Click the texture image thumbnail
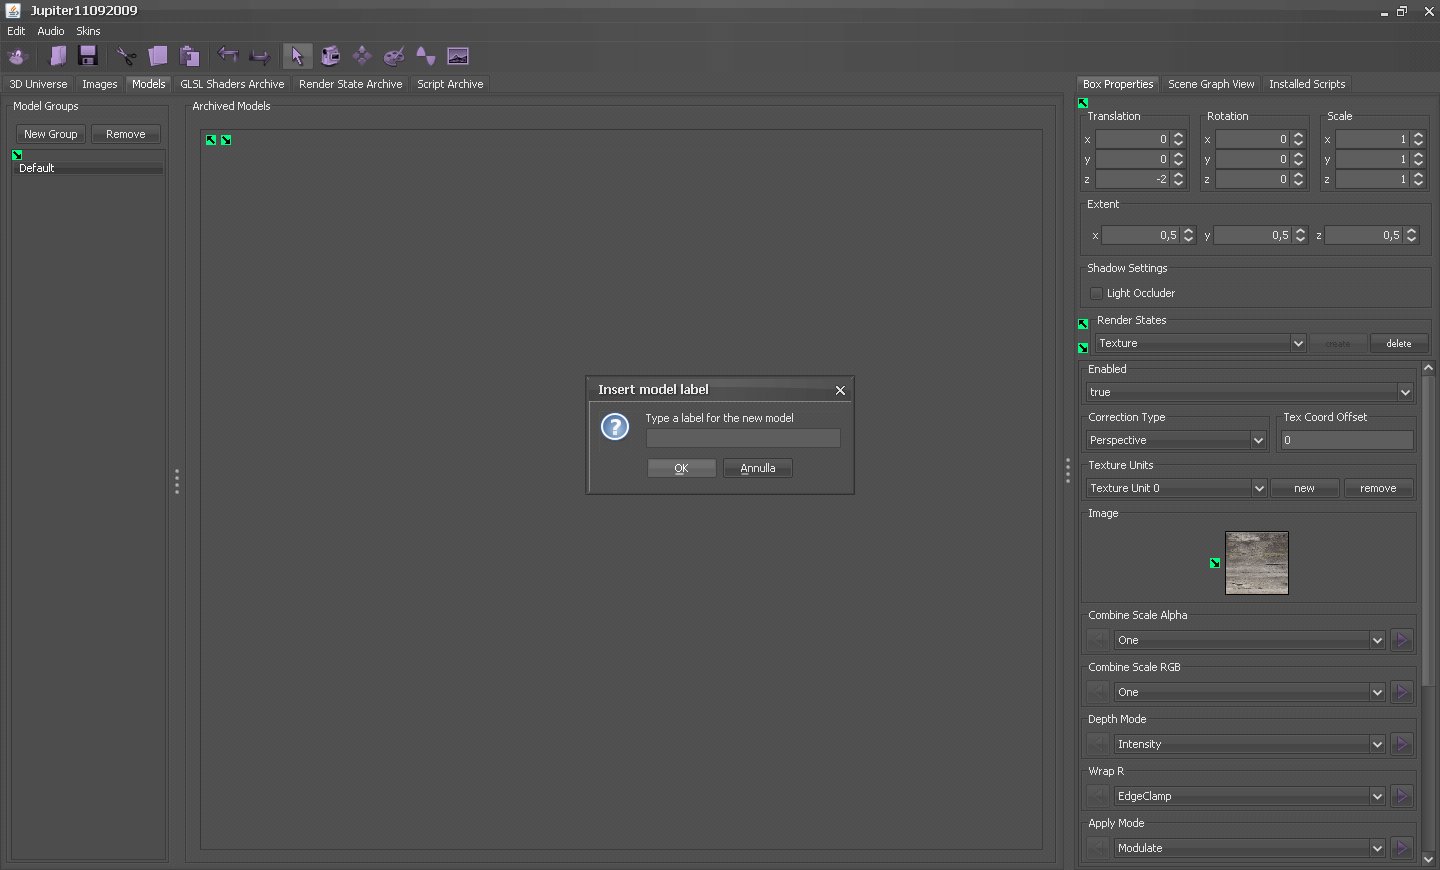Screen dimensions: 1440x870 tap(1256, 563)
